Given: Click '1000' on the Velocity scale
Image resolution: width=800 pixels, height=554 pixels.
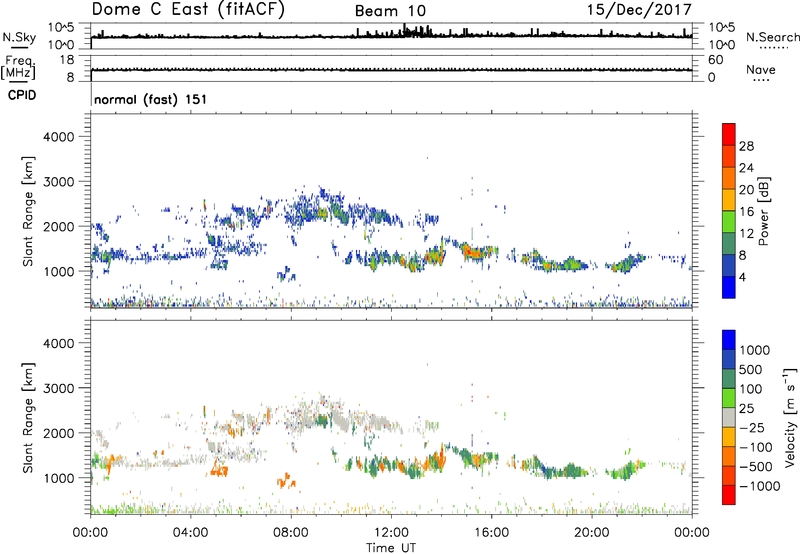Looking at the screenshot, I should point(755,350).
